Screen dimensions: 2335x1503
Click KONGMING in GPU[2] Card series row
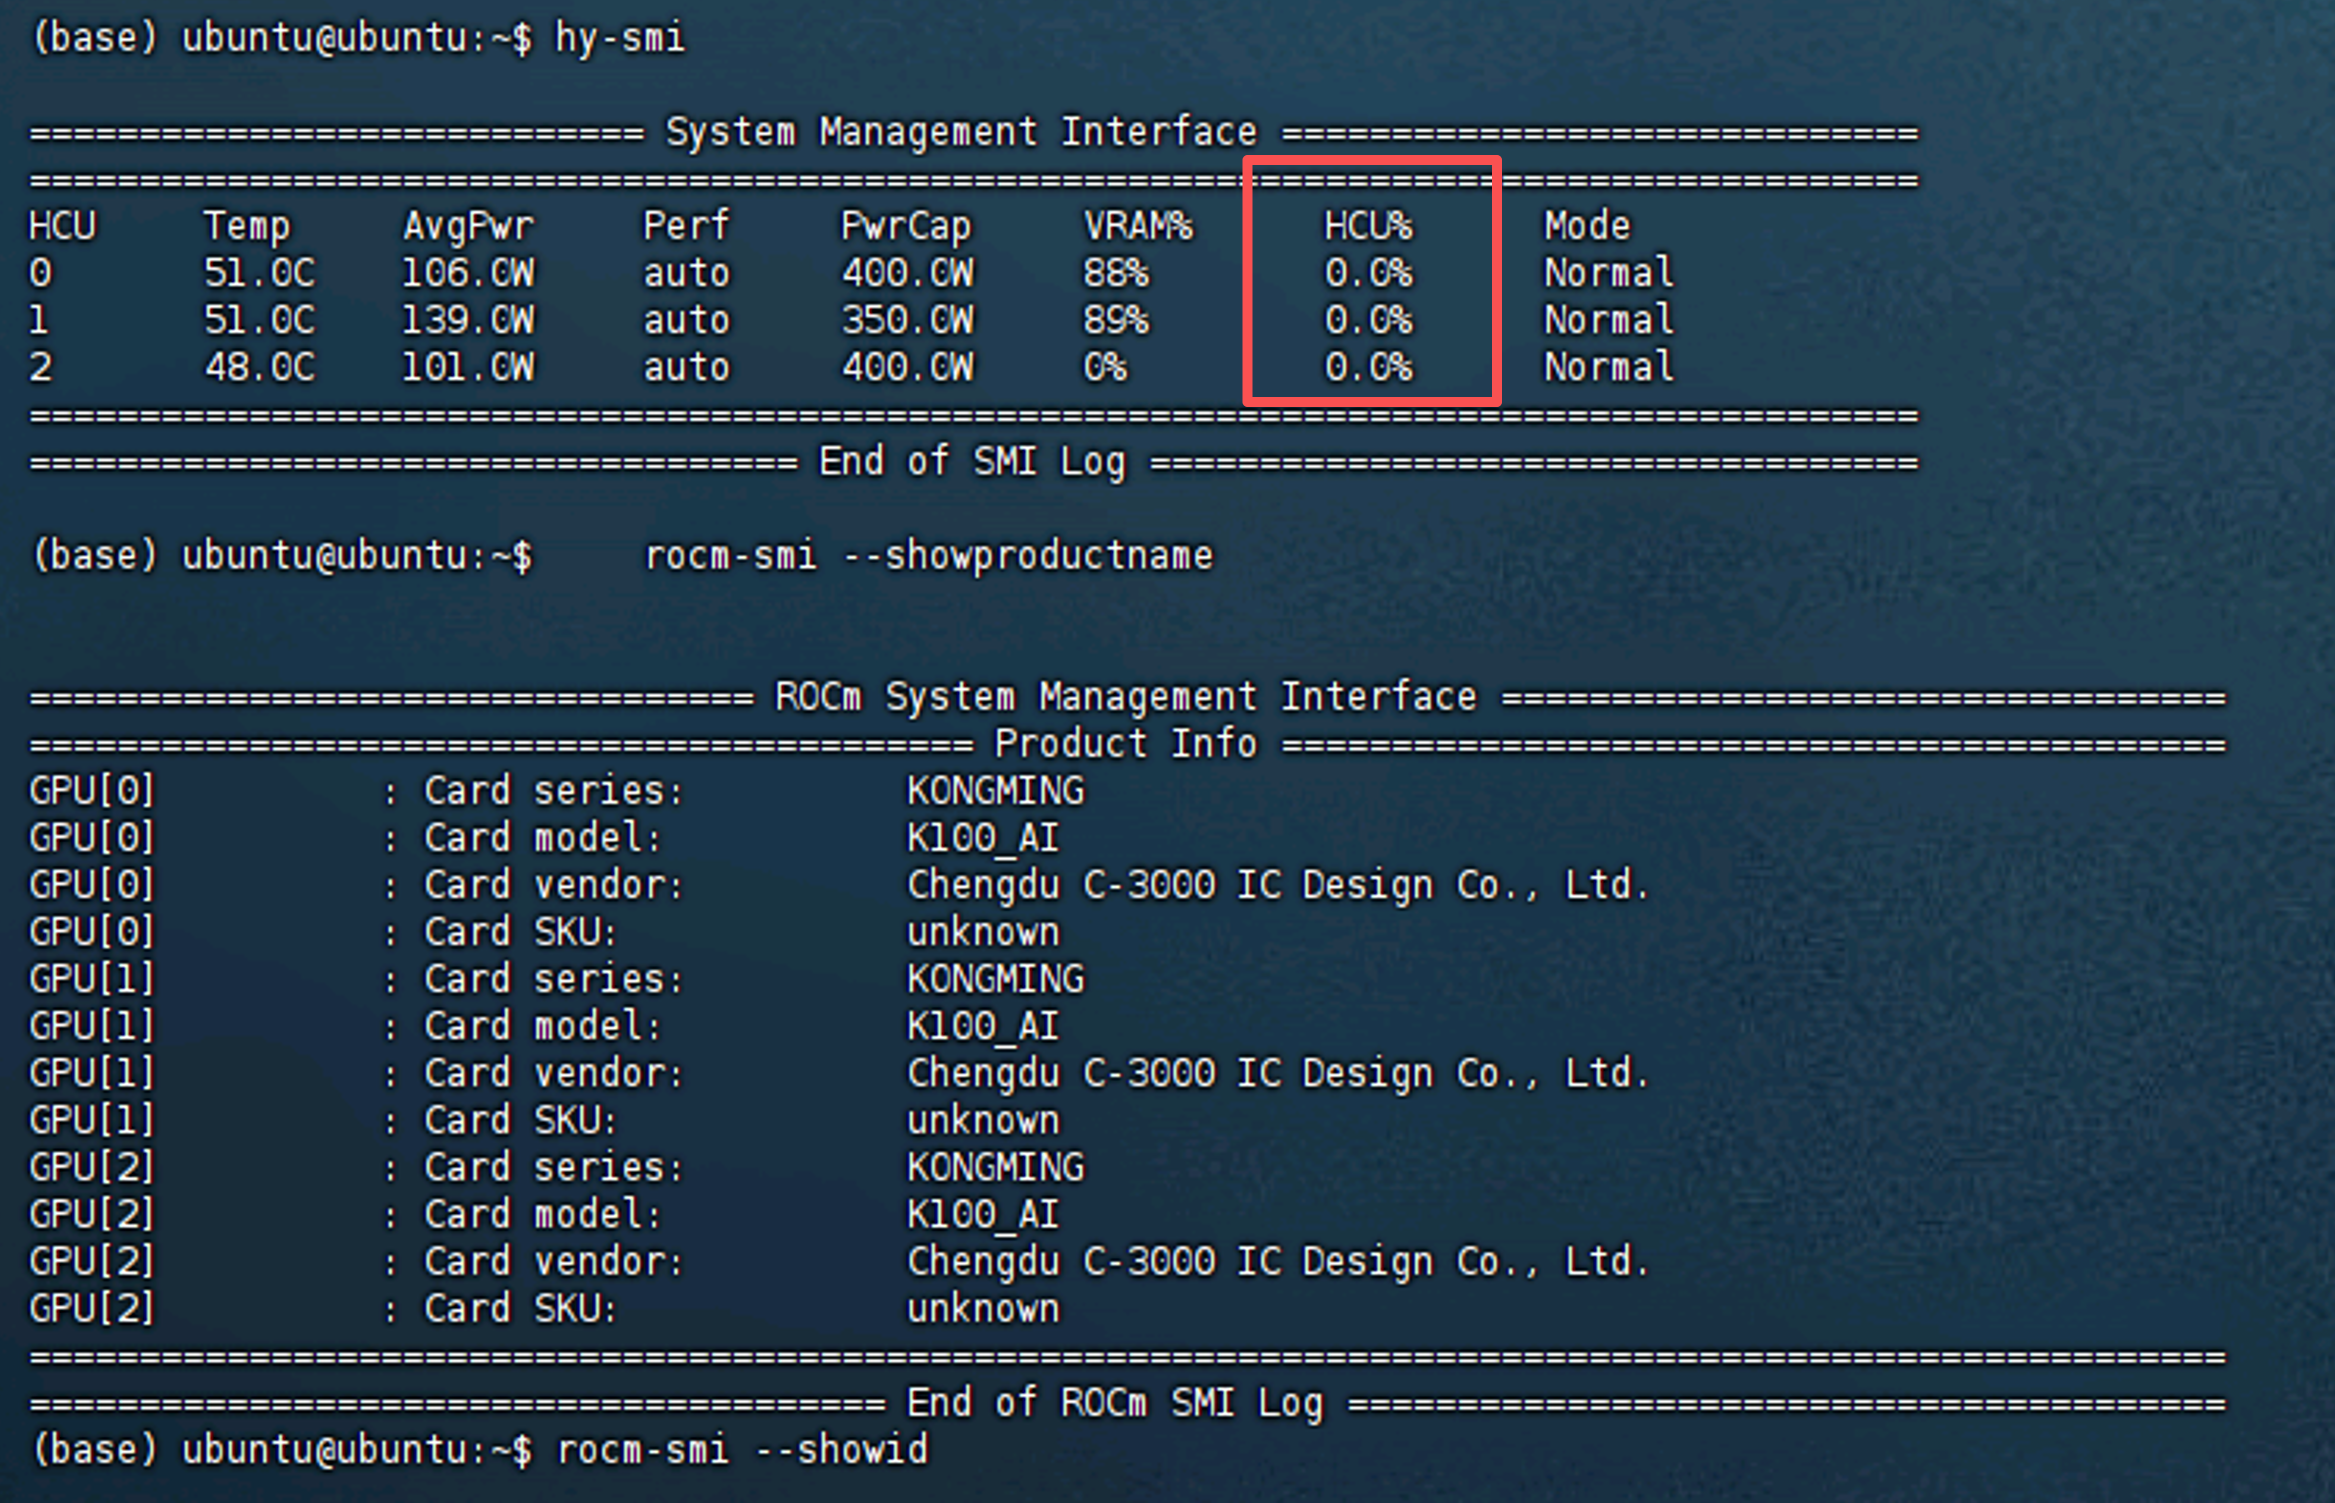995,1168
